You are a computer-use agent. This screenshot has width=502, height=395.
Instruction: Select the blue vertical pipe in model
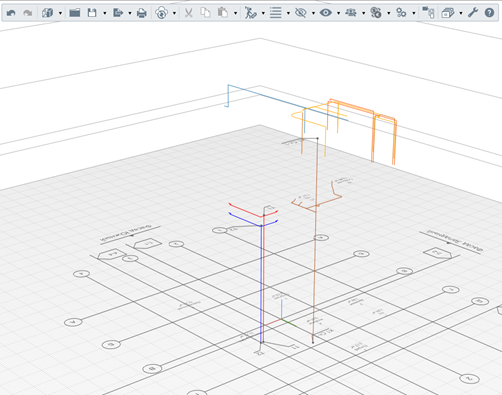click(x=261, y=283)
